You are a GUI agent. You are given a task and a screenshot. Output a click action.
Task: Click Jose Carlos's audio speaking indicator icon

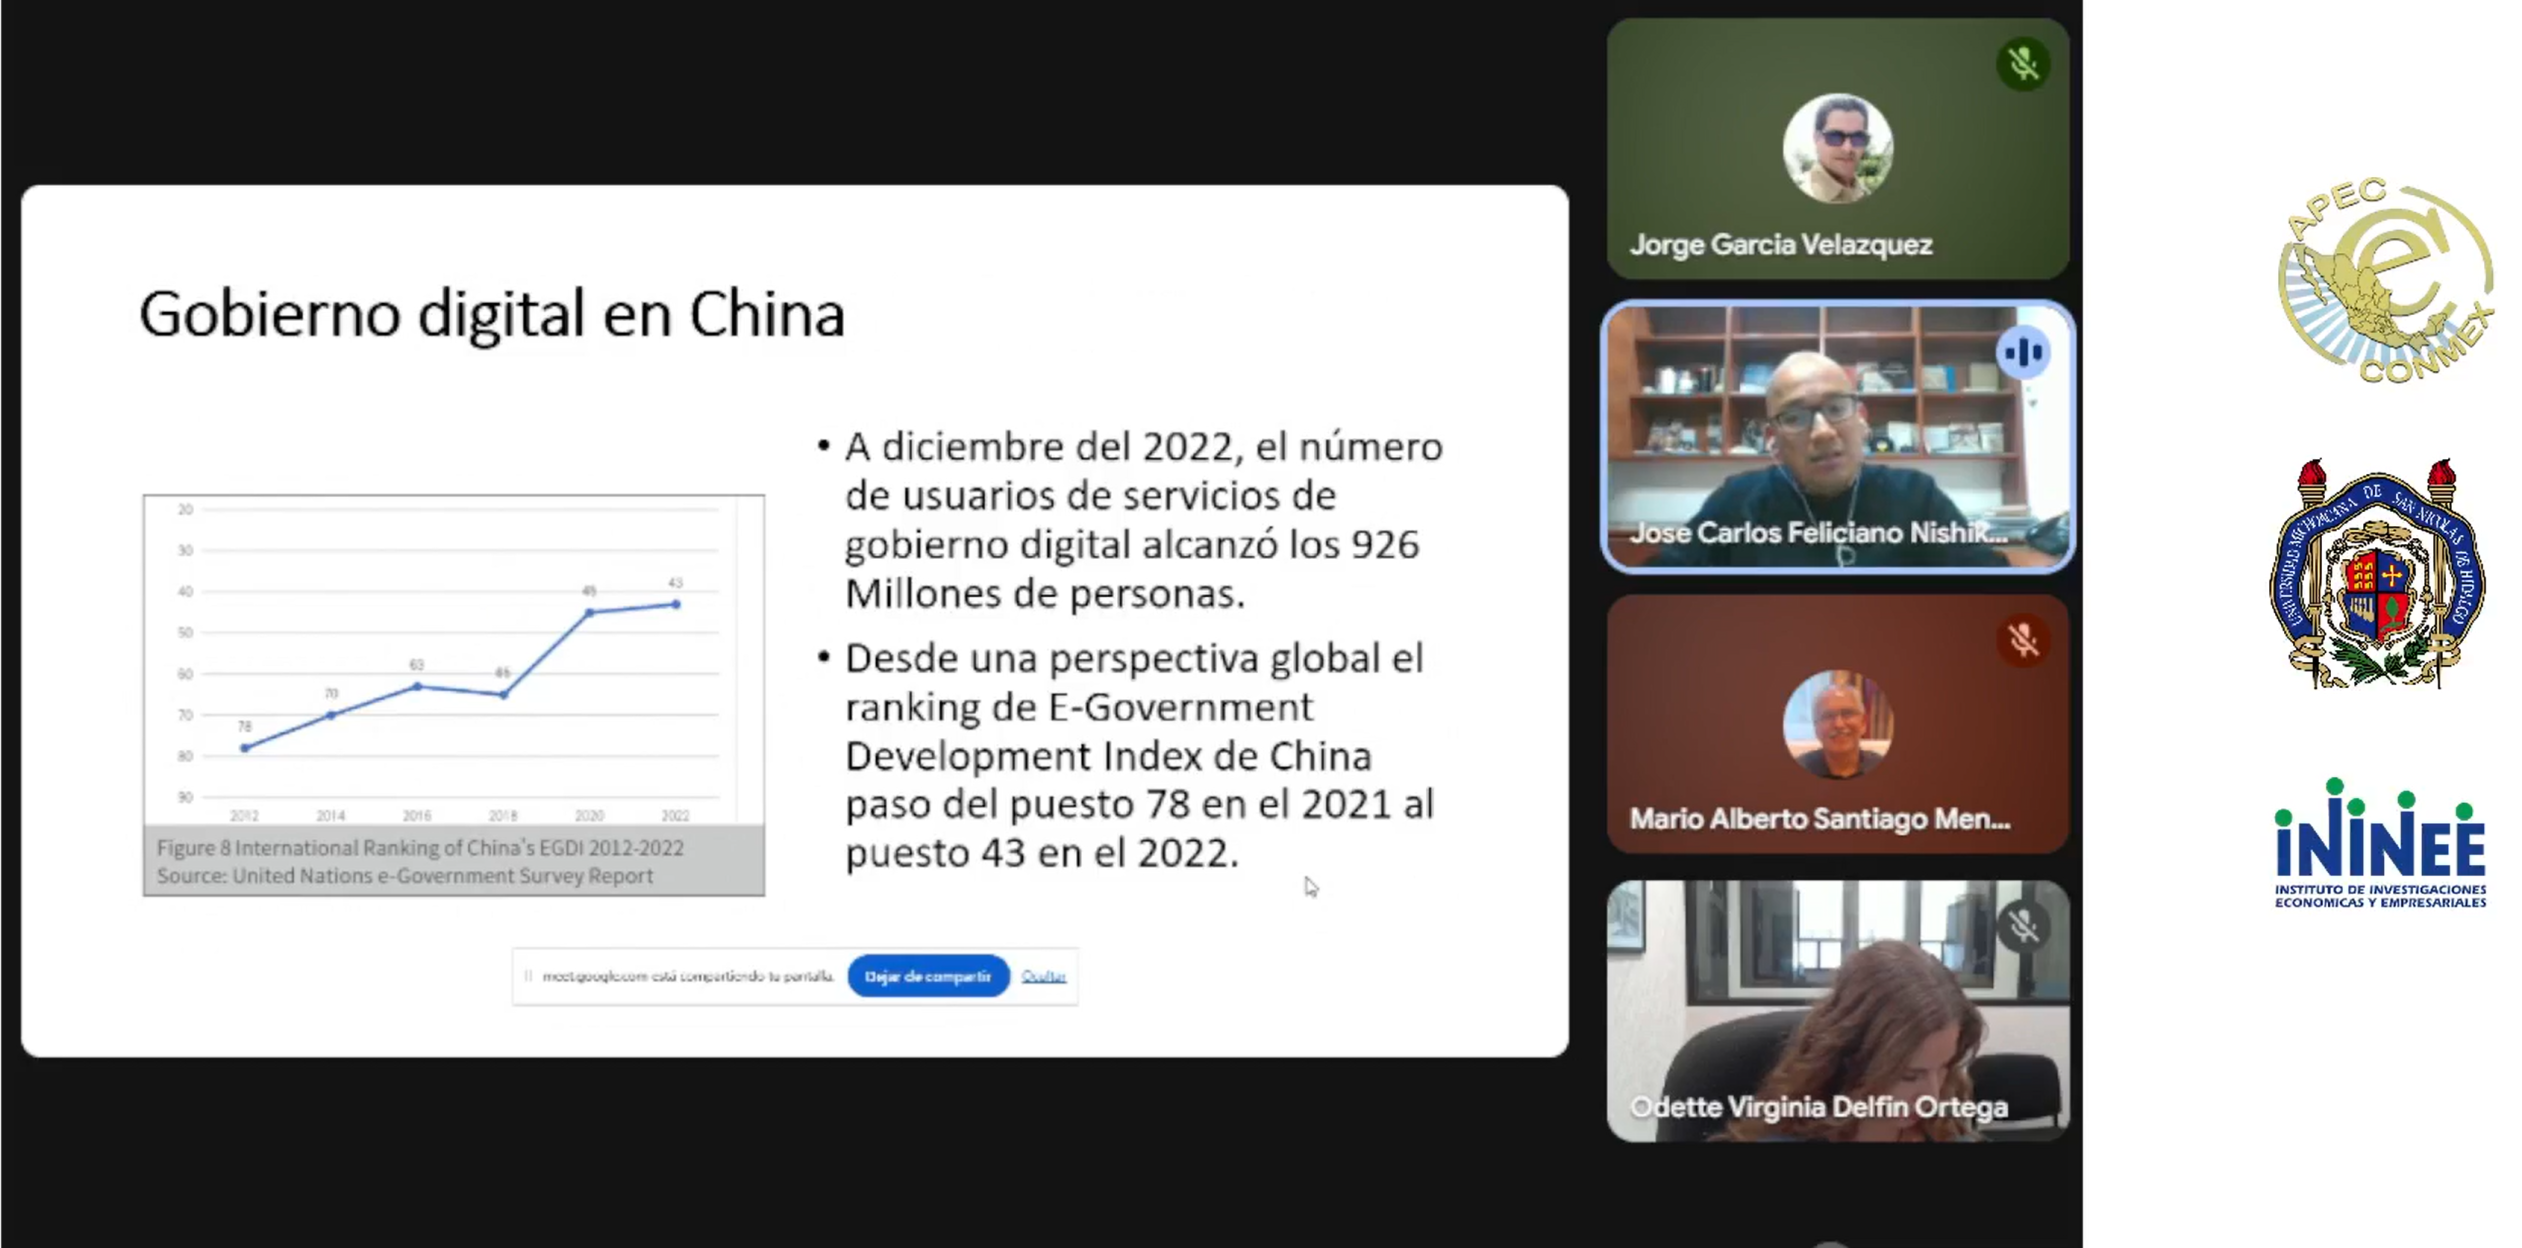(x=2022, y=352)
